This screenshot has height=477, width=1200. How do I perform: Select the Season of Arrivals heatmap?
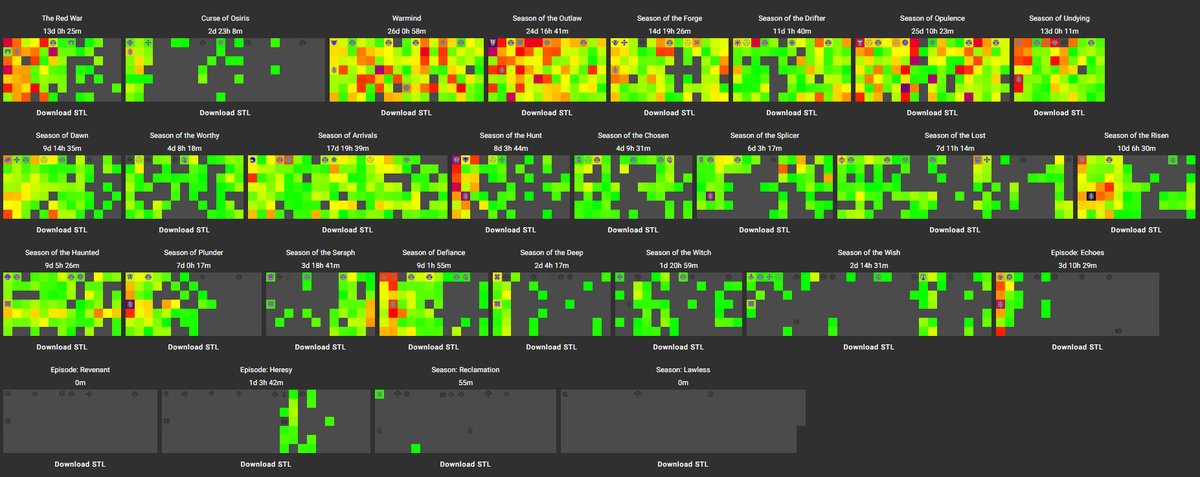348,187
